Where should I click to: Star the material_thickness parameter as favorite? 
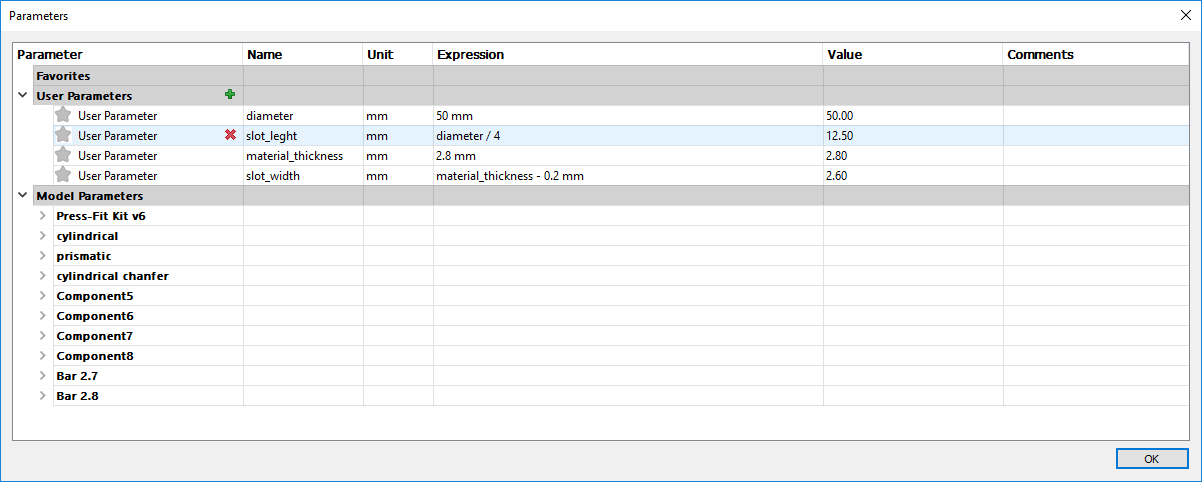pyautogui.click(x=63, y=155)
